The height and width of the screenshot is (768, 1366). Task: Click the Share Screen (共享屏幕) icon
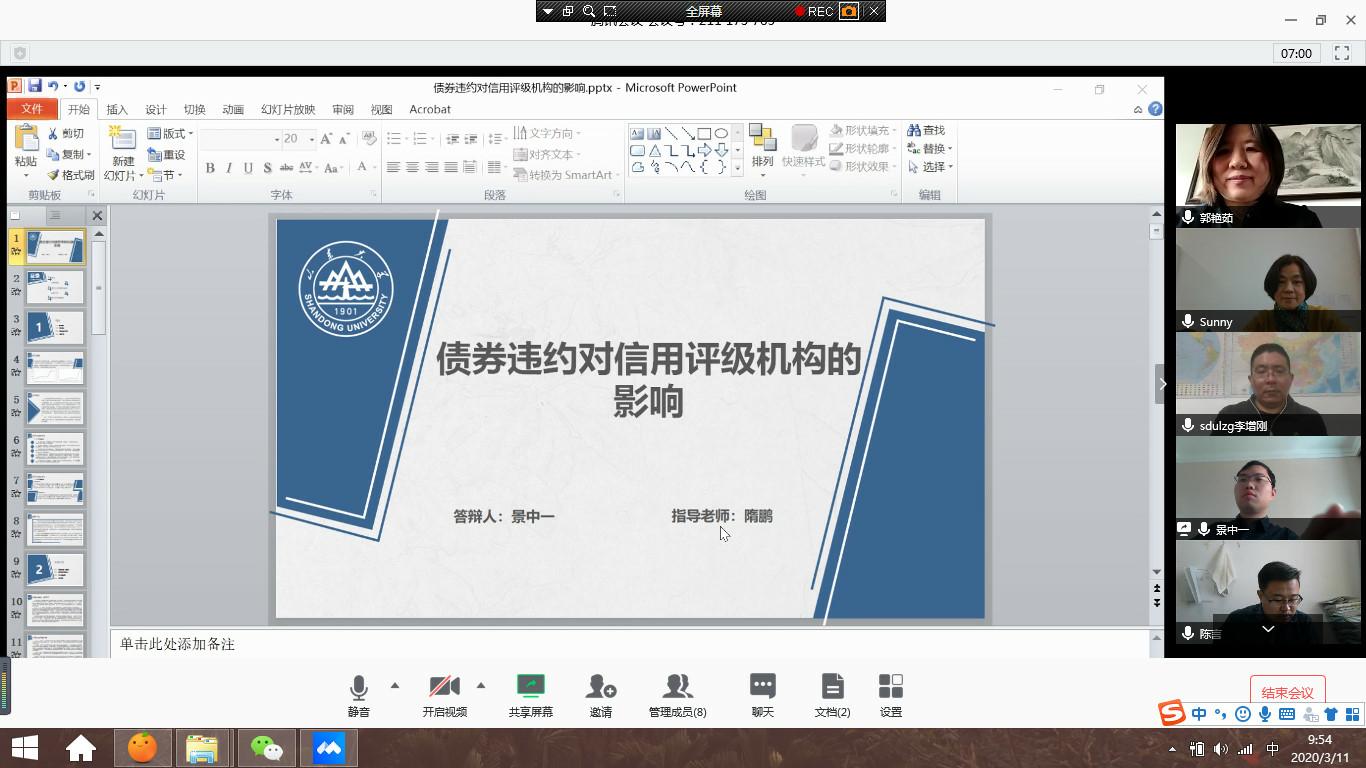pyautogui.click(x=530, y=687)
